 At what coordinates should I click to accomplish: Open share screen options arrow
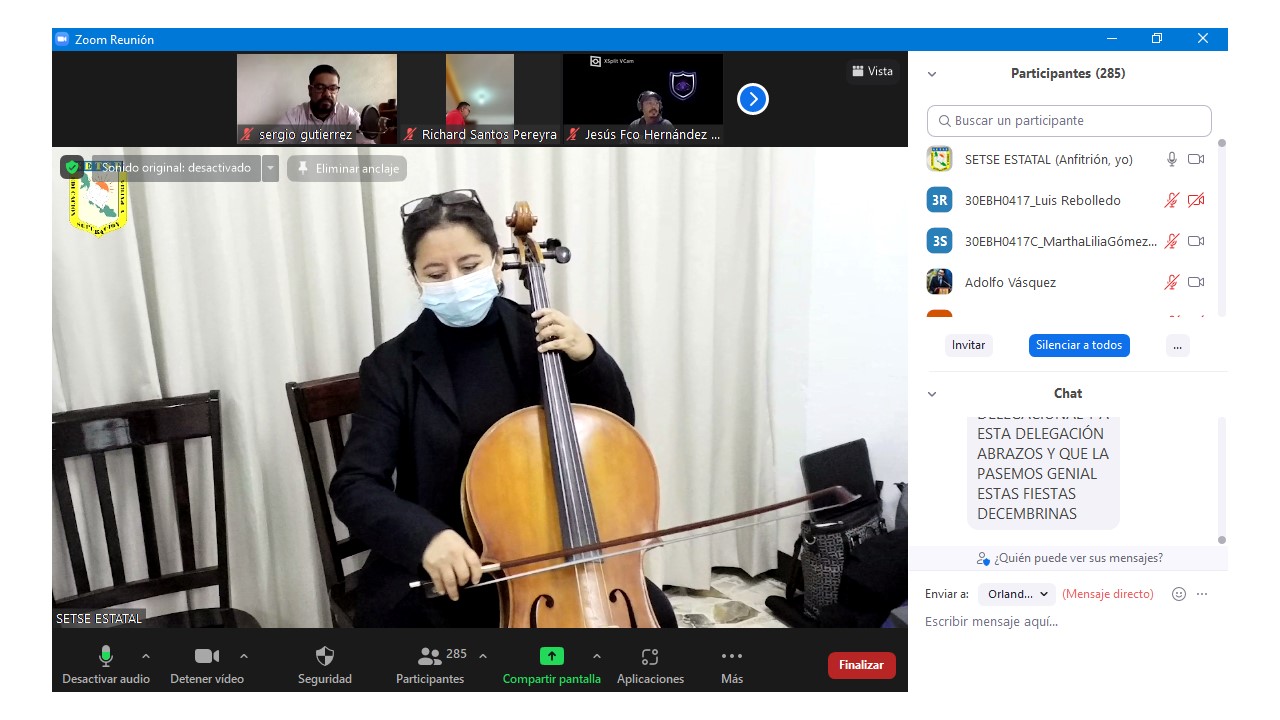tap(597, 656)
